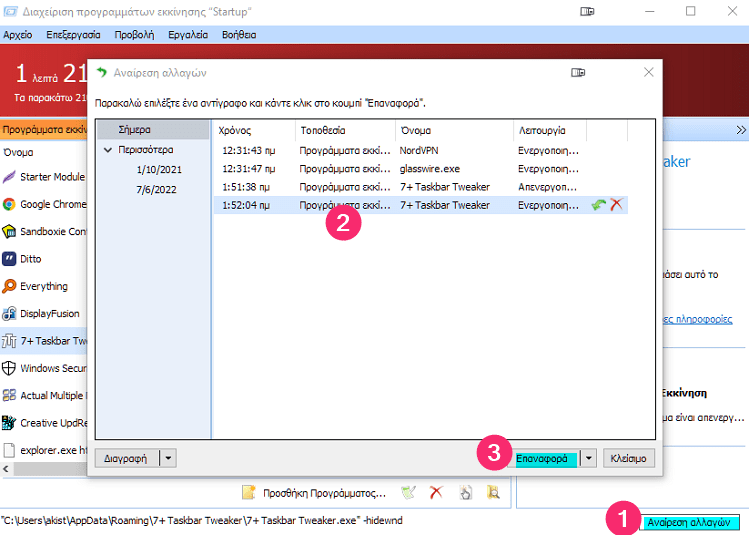The image size is (749, 535).
Task: Switch to the Προγράμματα εκκίνησης tab
Action: tap(44, 129)
